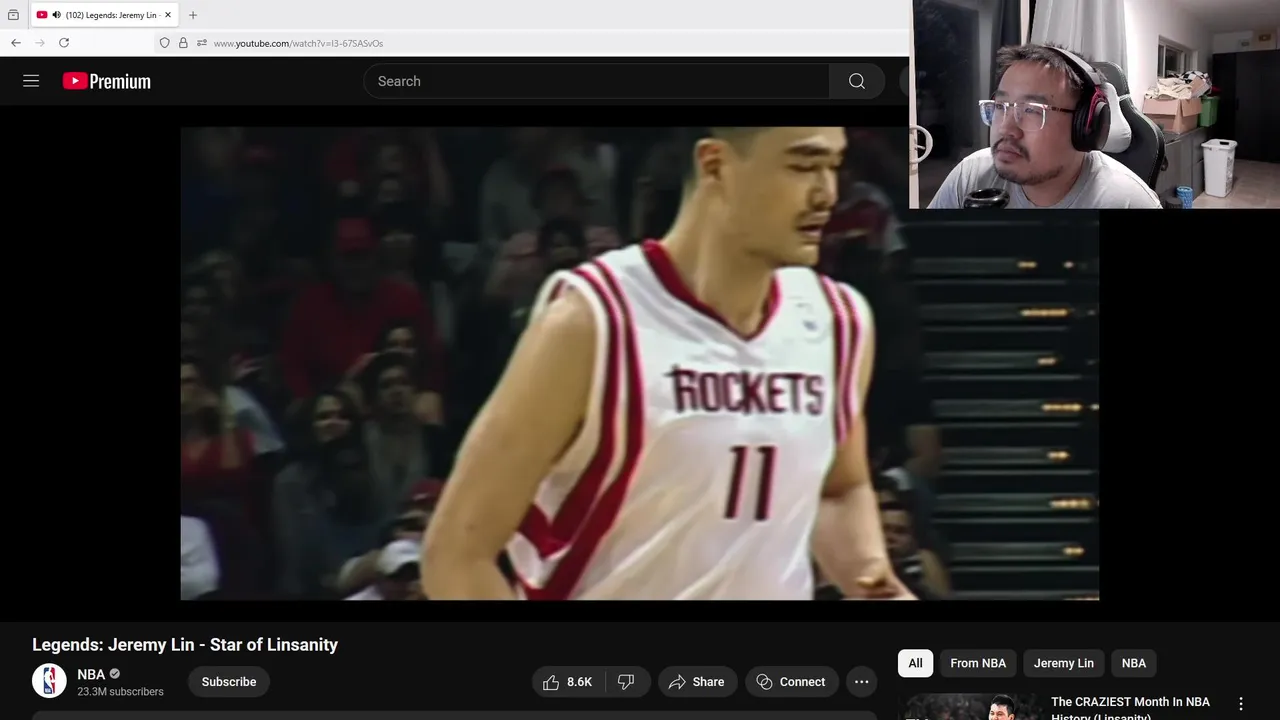Click the 23.3M subscribers text
The height and width of the screenshot is (720, 1280).
click(x=120, y=692)
